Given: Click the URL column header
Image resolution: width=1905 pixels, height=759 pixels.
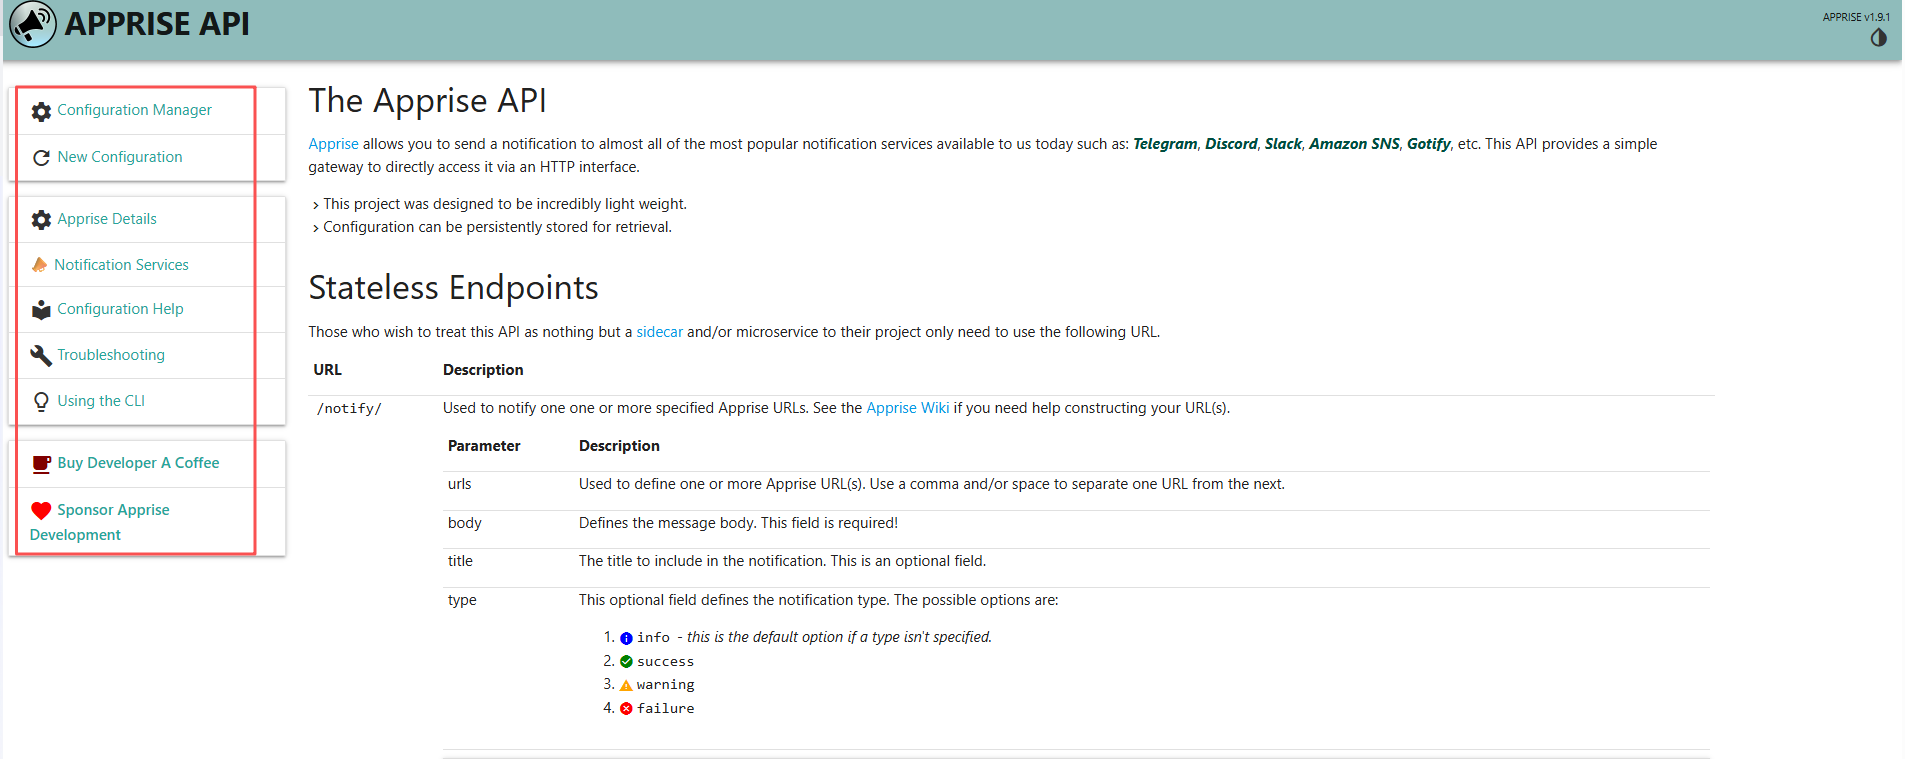Looking at the screenshot, I should click(327, 370).
